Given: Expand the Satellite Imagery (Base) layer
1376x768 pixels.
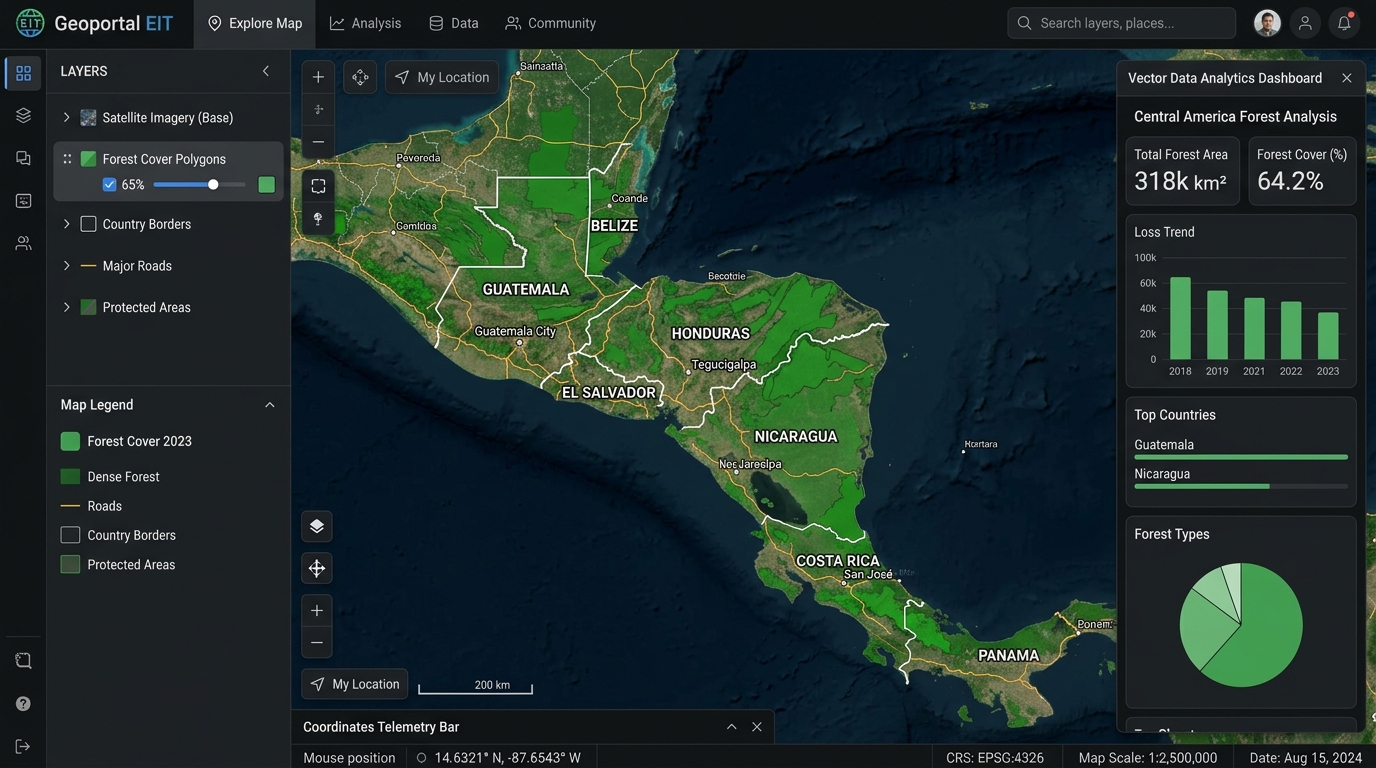Looking at the screenshot, I should pyautogui.click(x=66, y=118).
